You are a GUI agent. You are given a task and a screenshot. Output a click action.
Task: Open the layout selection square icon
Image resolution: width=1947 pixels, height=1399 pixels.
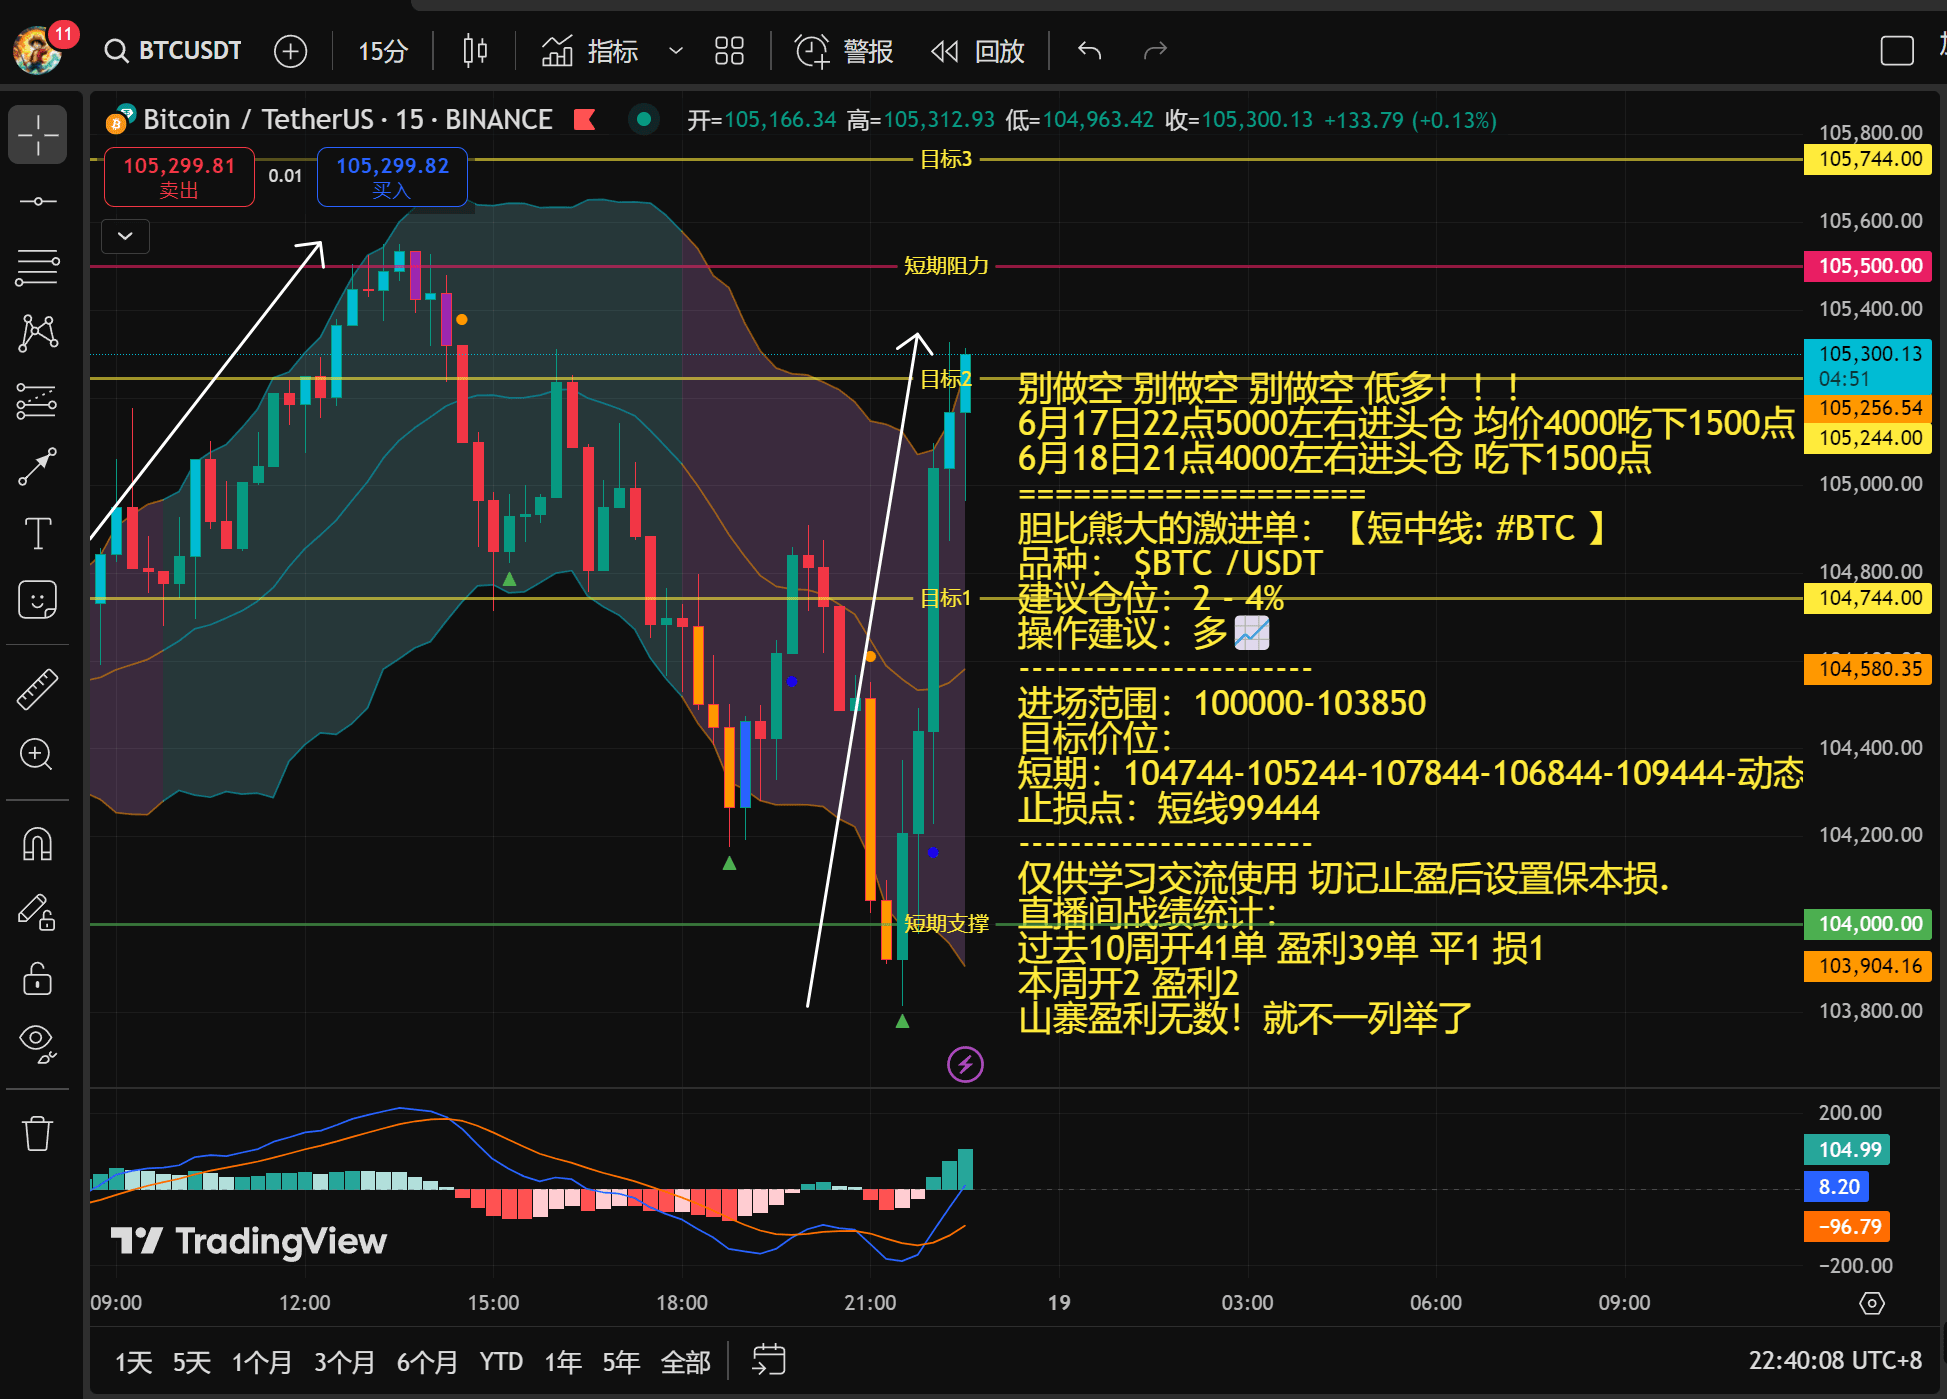[1897, 51]
